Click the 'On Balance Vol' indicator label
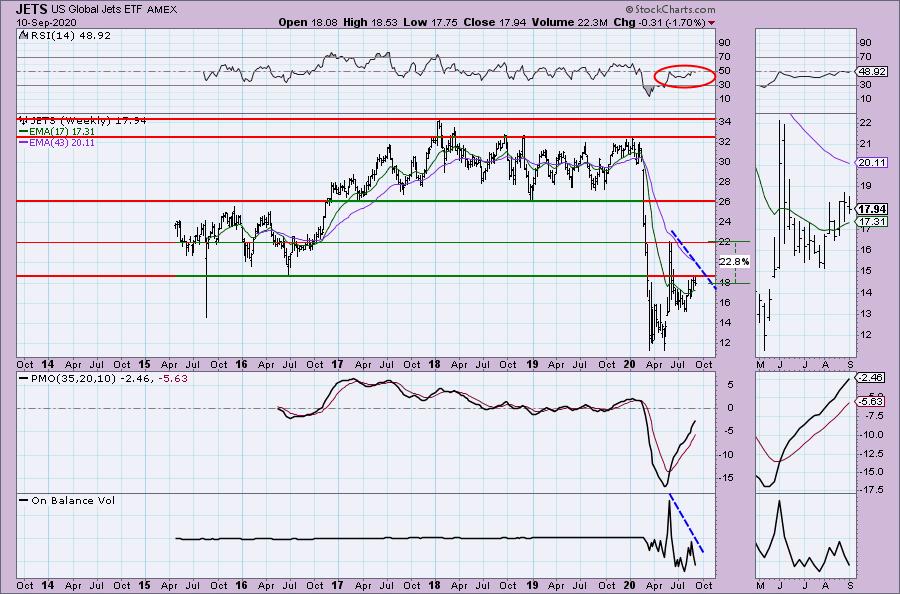 tap(67, 500)
